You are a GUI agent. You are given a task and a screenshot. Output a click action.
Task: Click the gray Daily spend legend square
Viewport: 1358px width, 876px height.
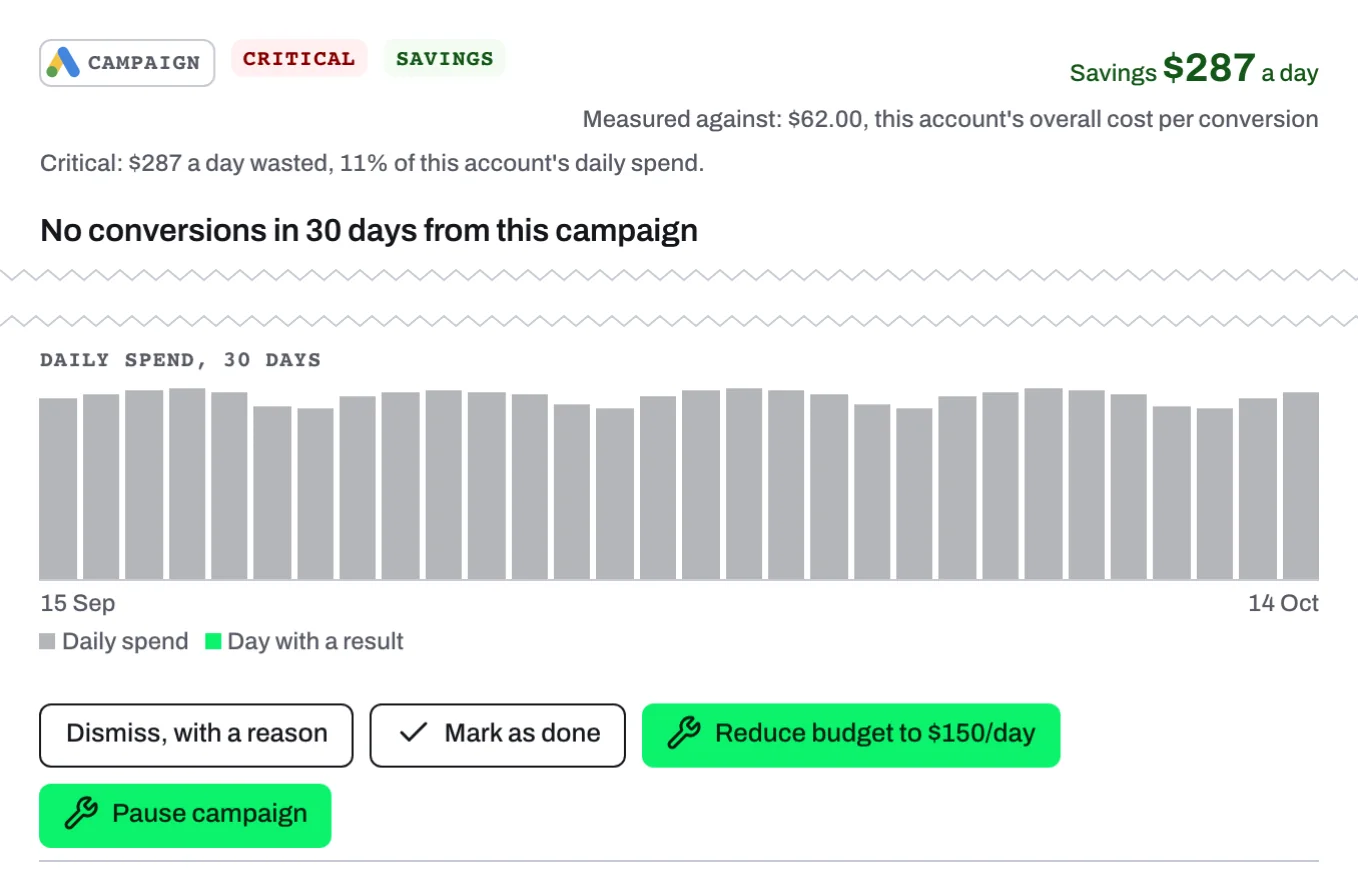pos(47,642)
